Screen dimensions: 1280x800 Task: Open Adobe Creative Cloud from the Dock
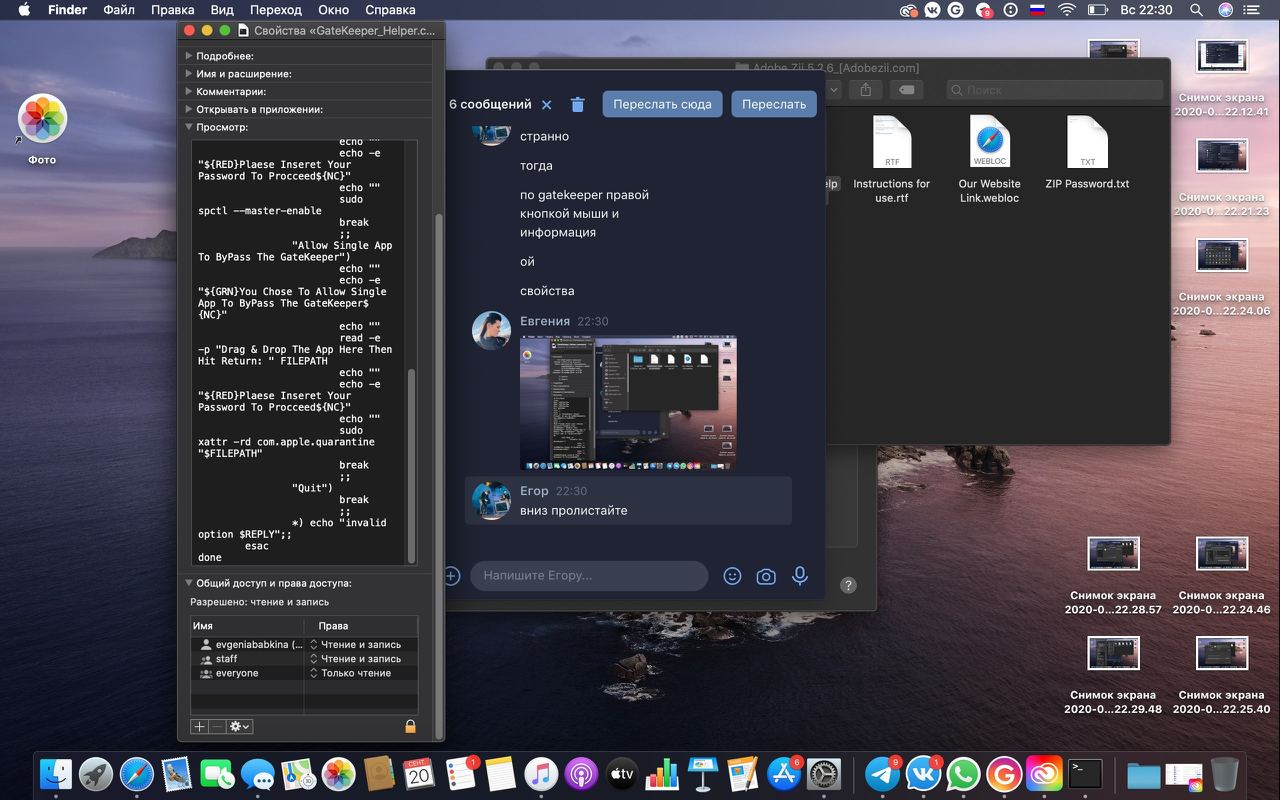pyautogui.click(x=1044, y=774)
